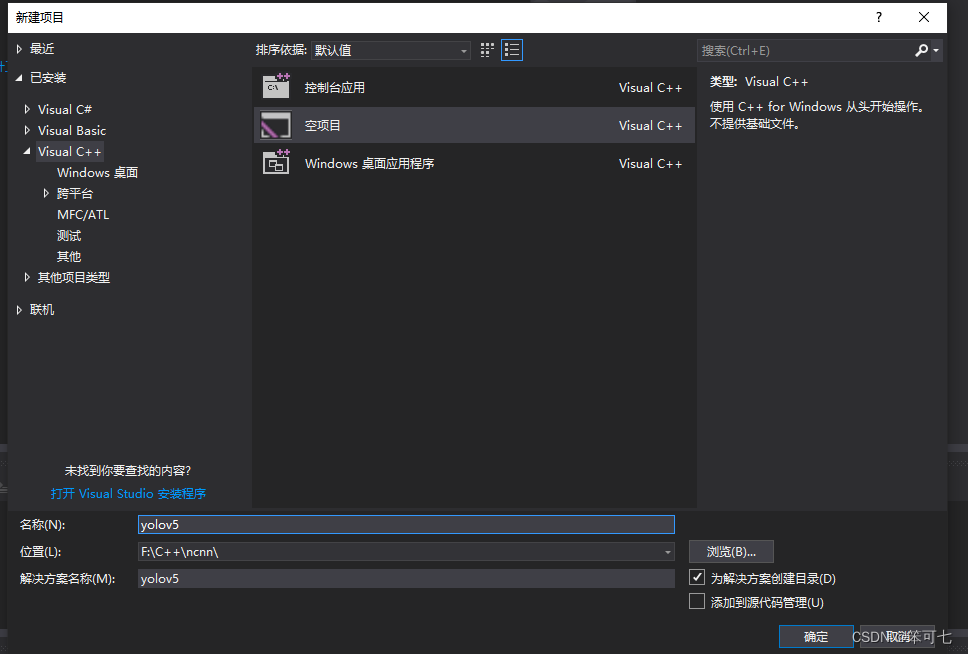
Task: Collapse the 已安装 tree node
Action: pyautogui.click(x=19, y=78)
